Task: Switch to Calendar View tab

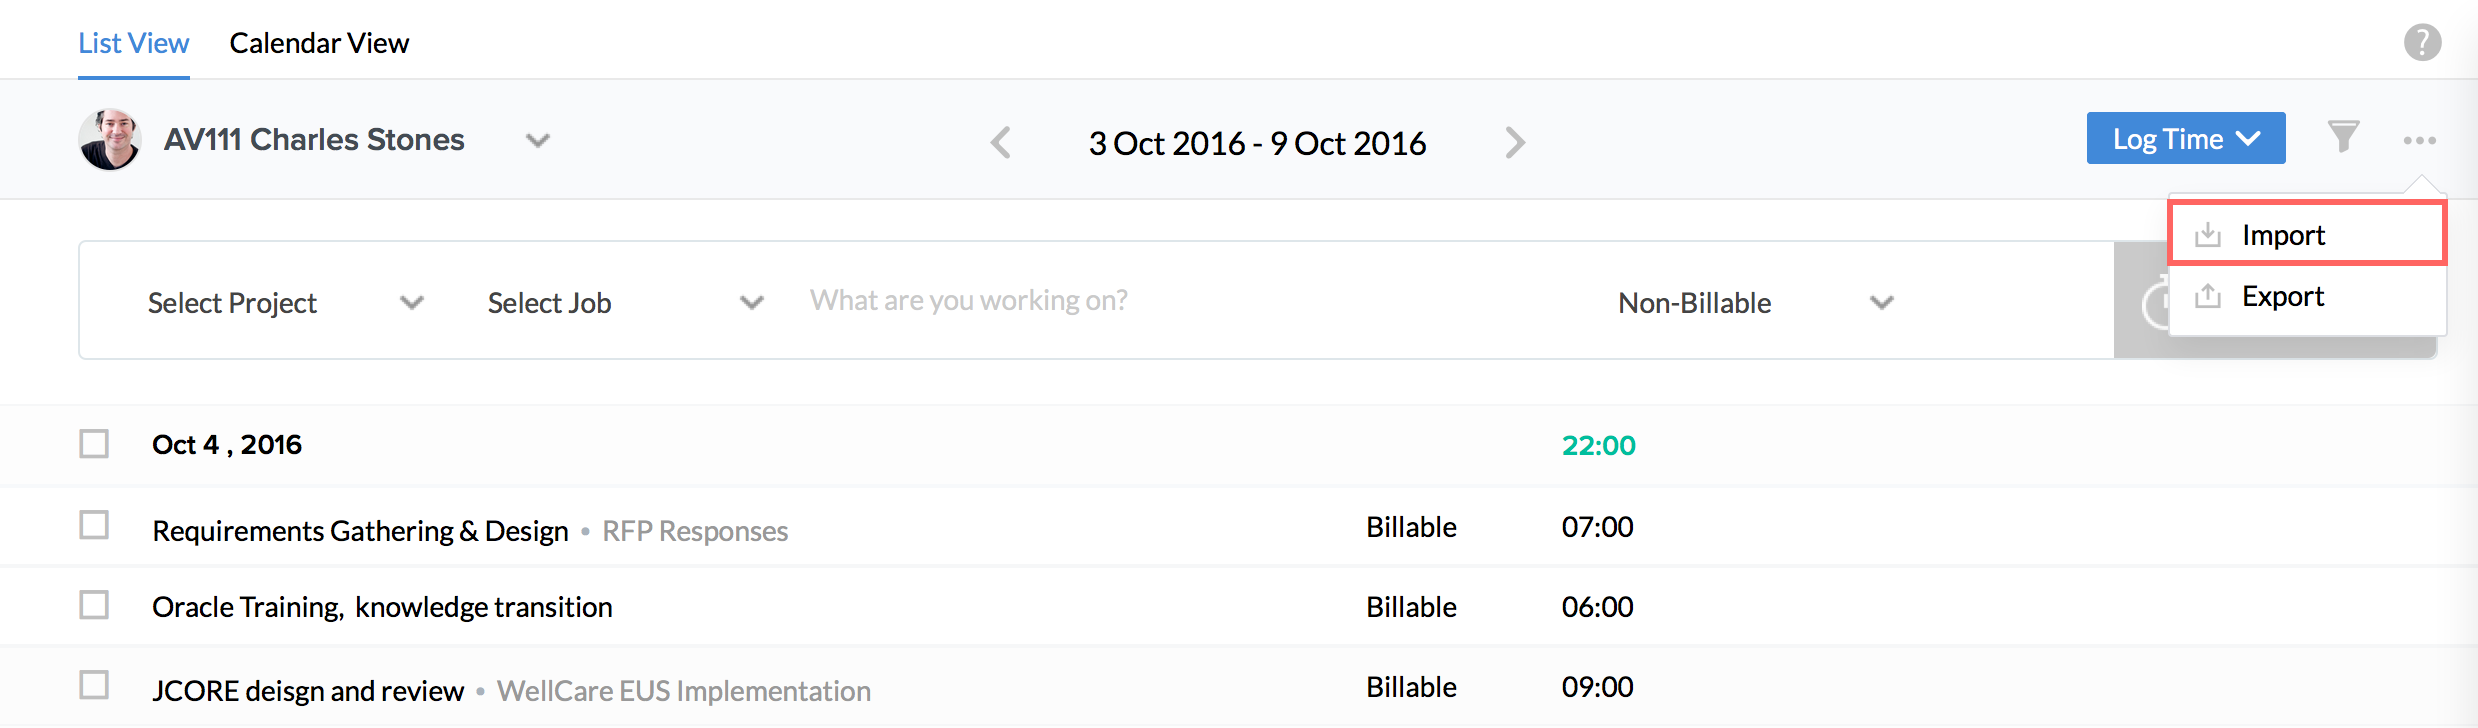Action: point(319,43)
